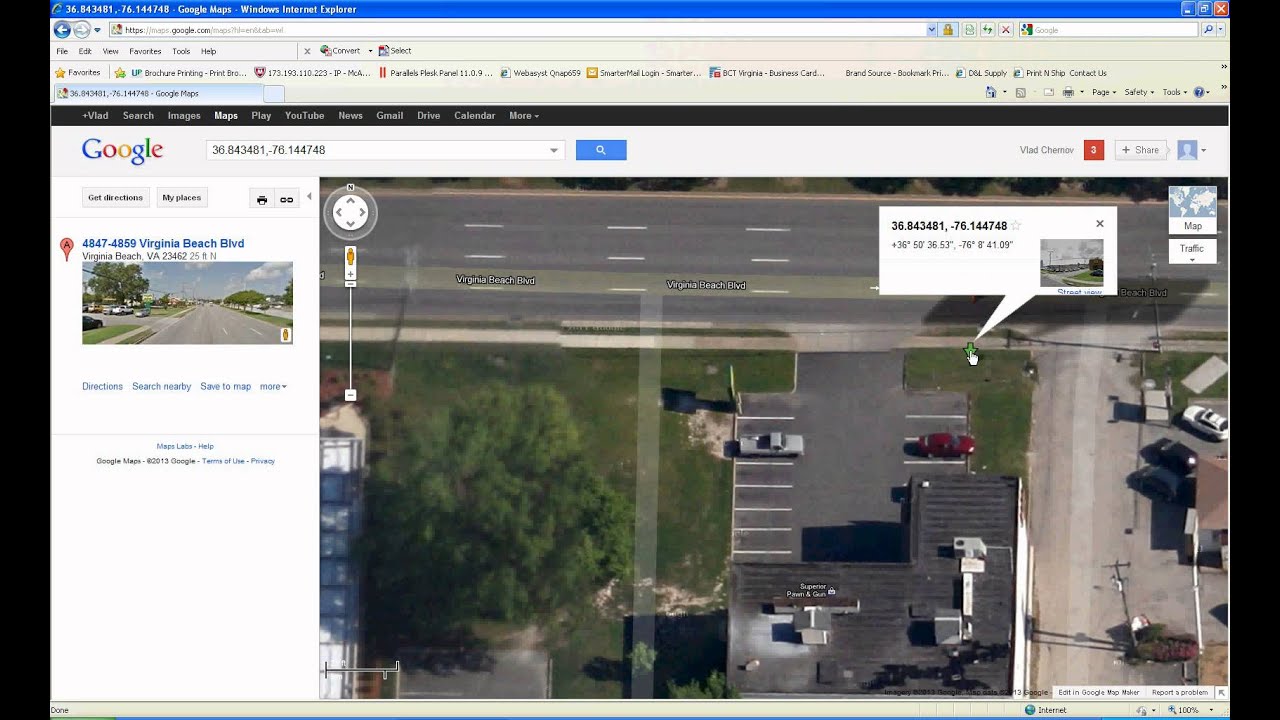This screenshot has height=720, width=1280.
Task: Click the Link chain icon in sidebar
Action: tap(287, 199)
